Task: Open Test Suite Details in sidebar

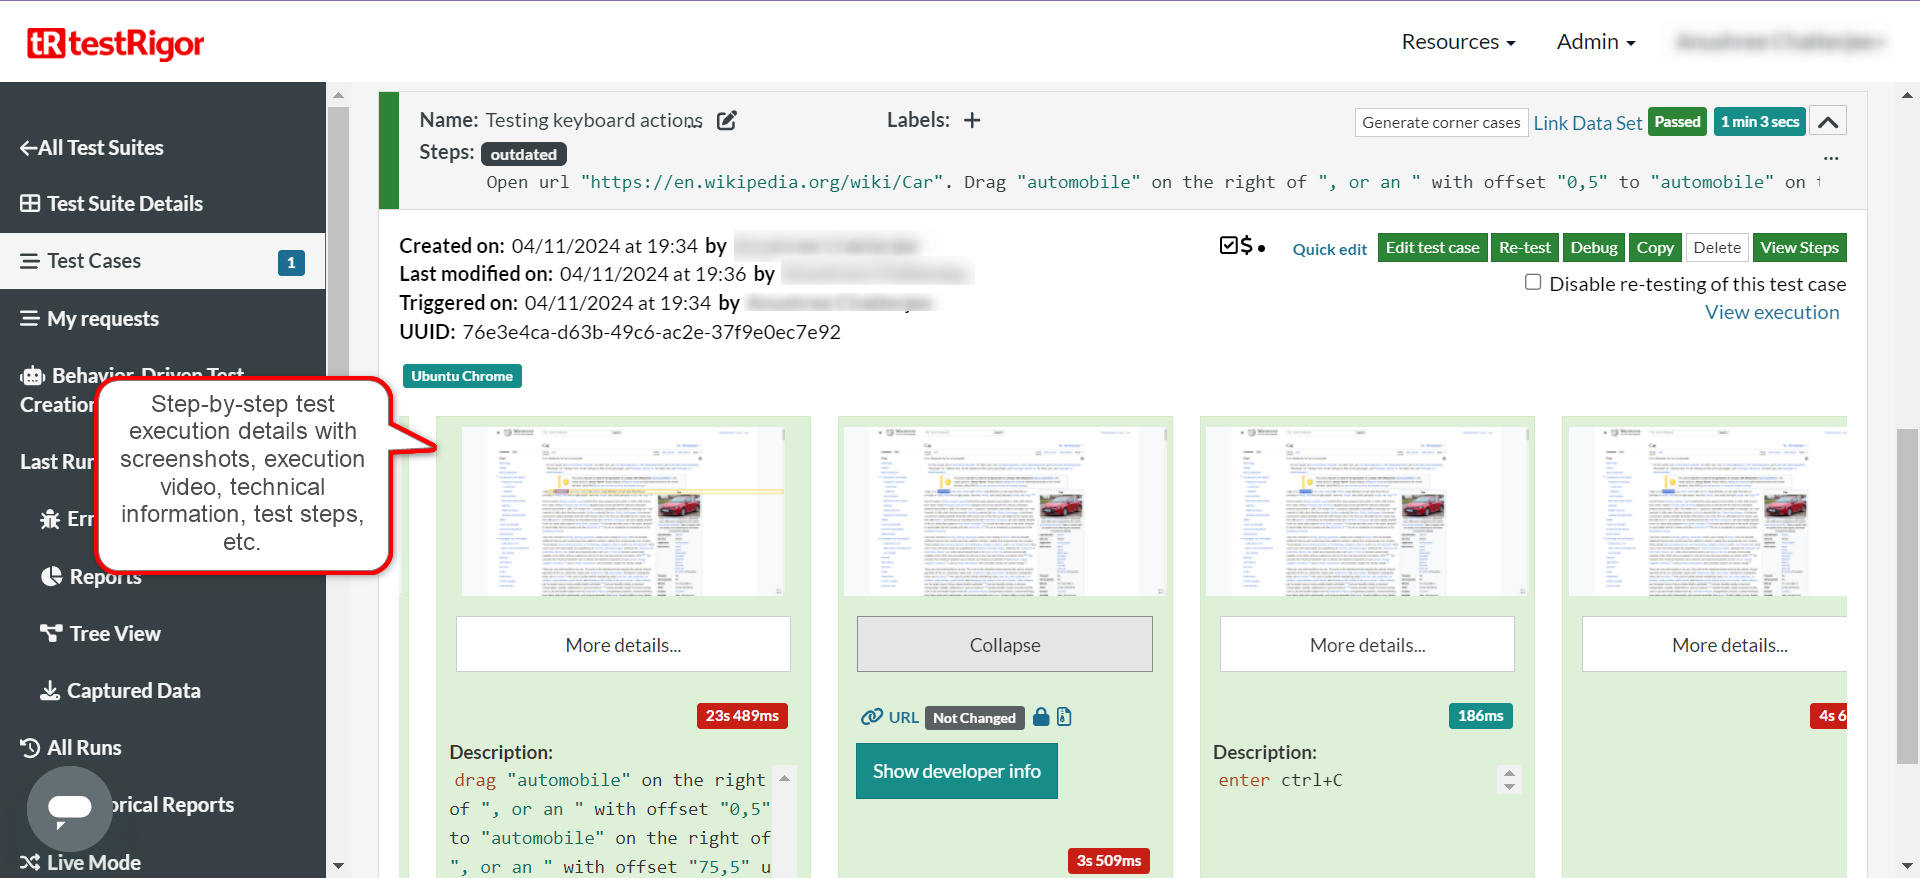Action: (x=124, y=204)
